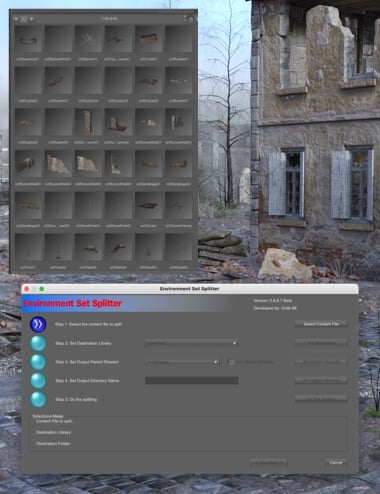Click the Step 5: Do the splitting label
The width and height of the screenshot is (380, 494).
click(76, 399)
